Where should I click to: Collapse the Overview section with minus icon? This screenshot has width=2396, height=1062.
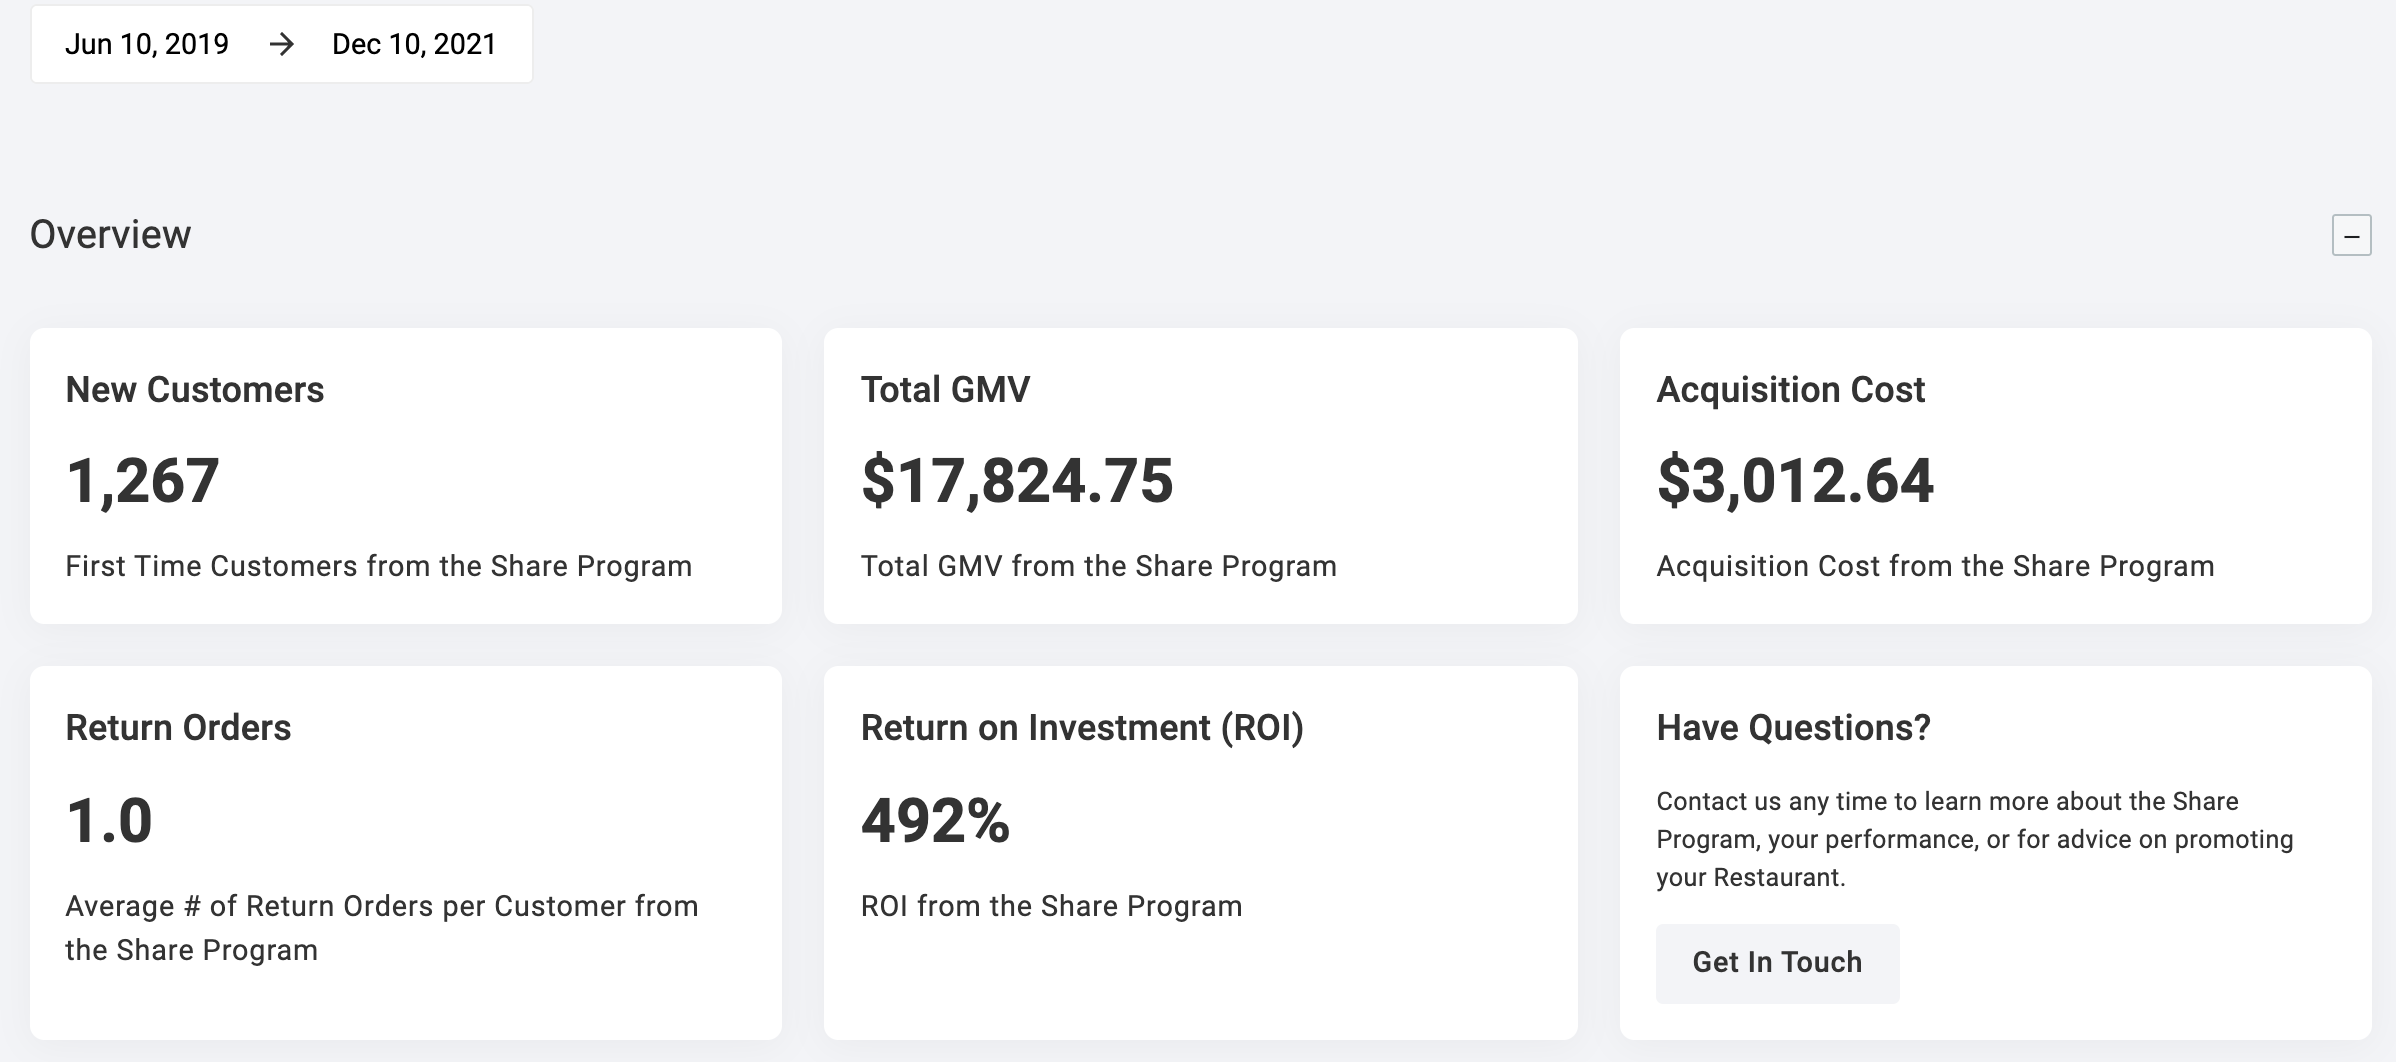2351,236
